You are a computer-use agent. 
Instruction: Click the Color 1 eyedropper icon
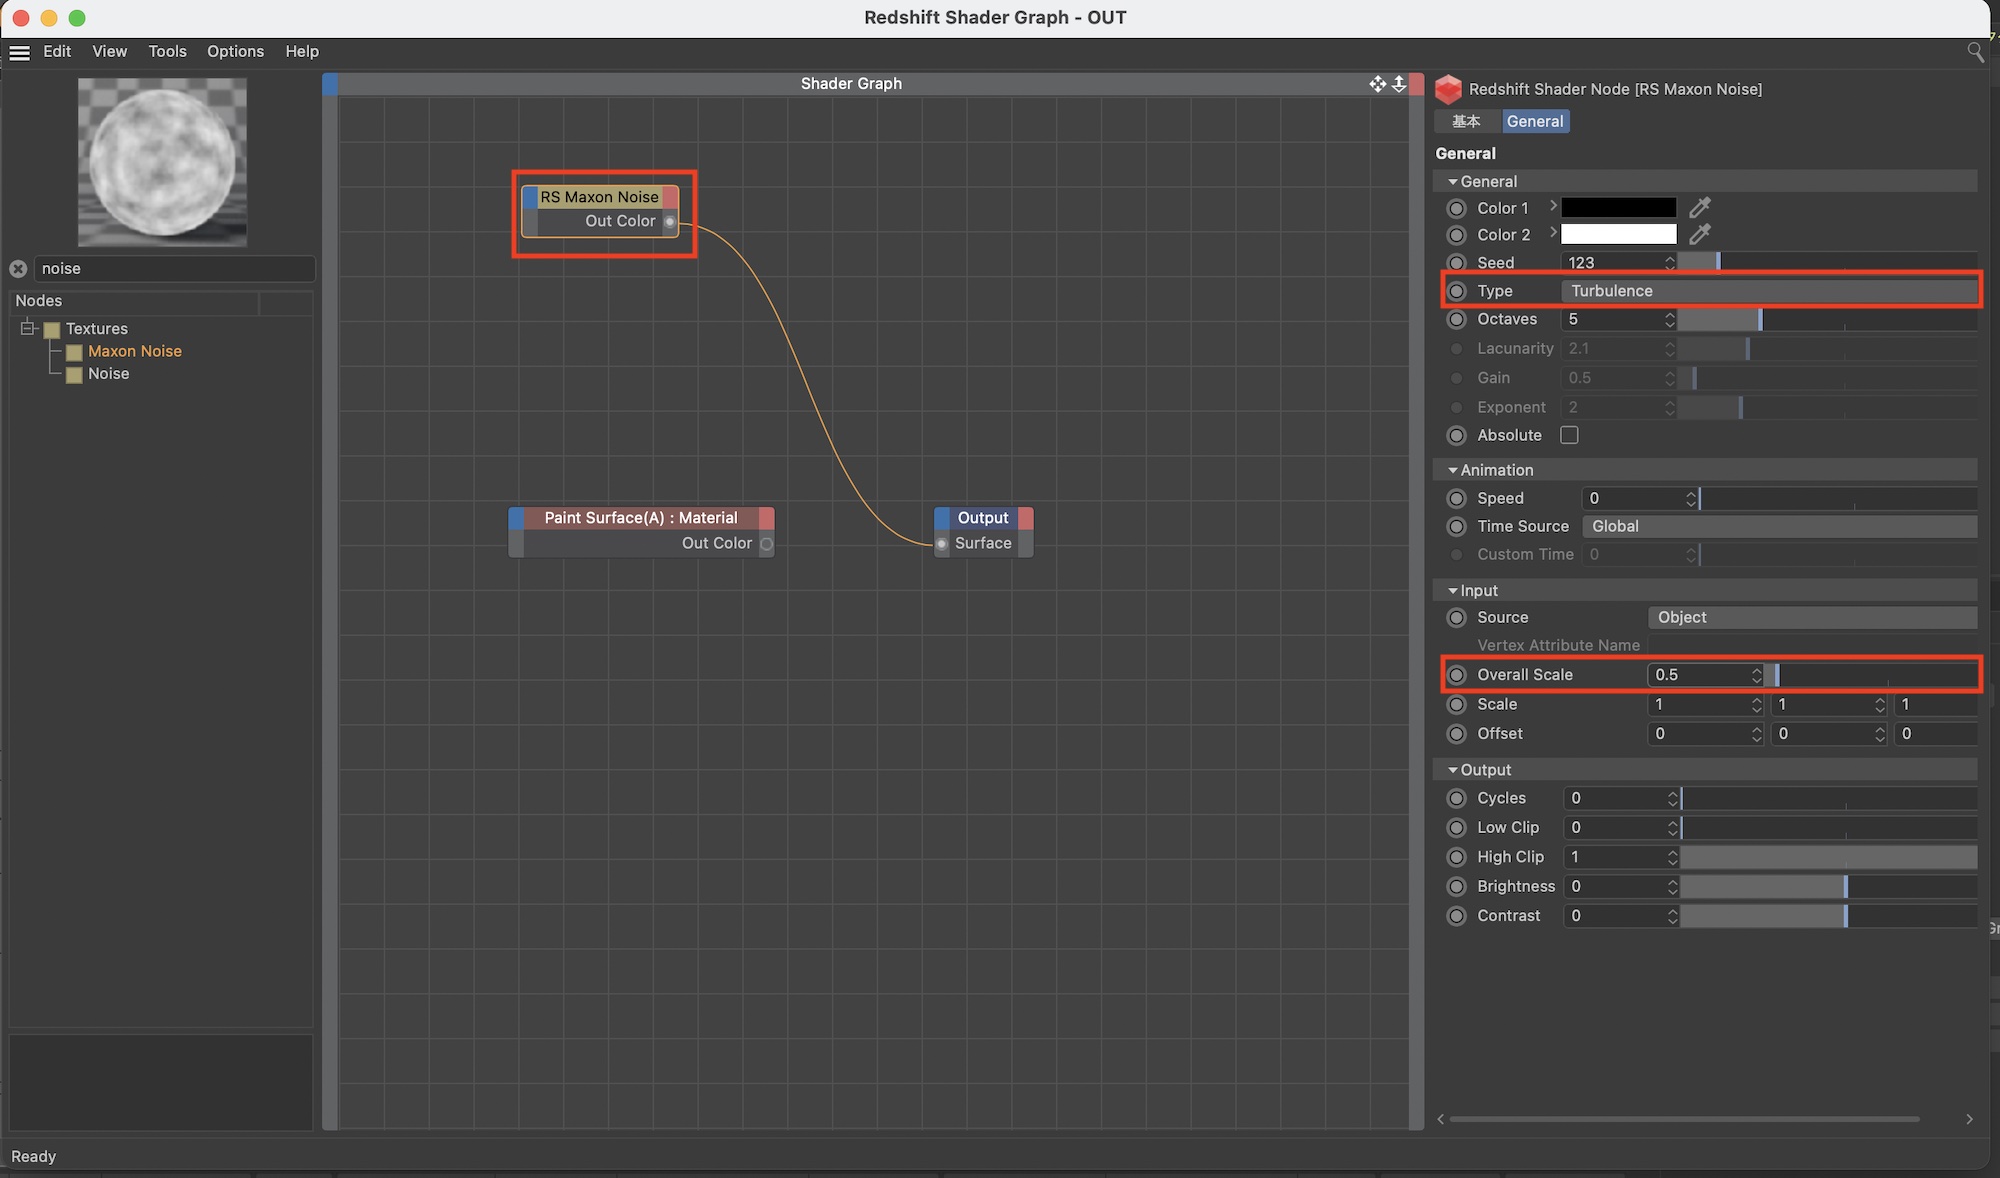[x=1699, y=208]
